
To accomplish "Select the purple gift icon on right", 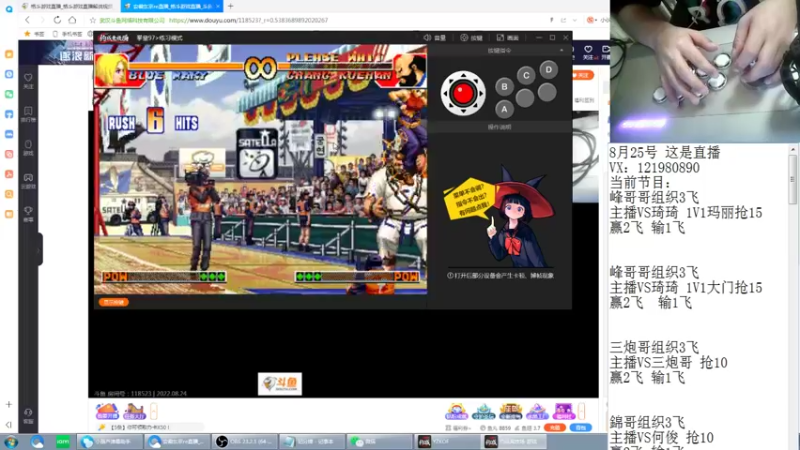I will tap(564, 411).
